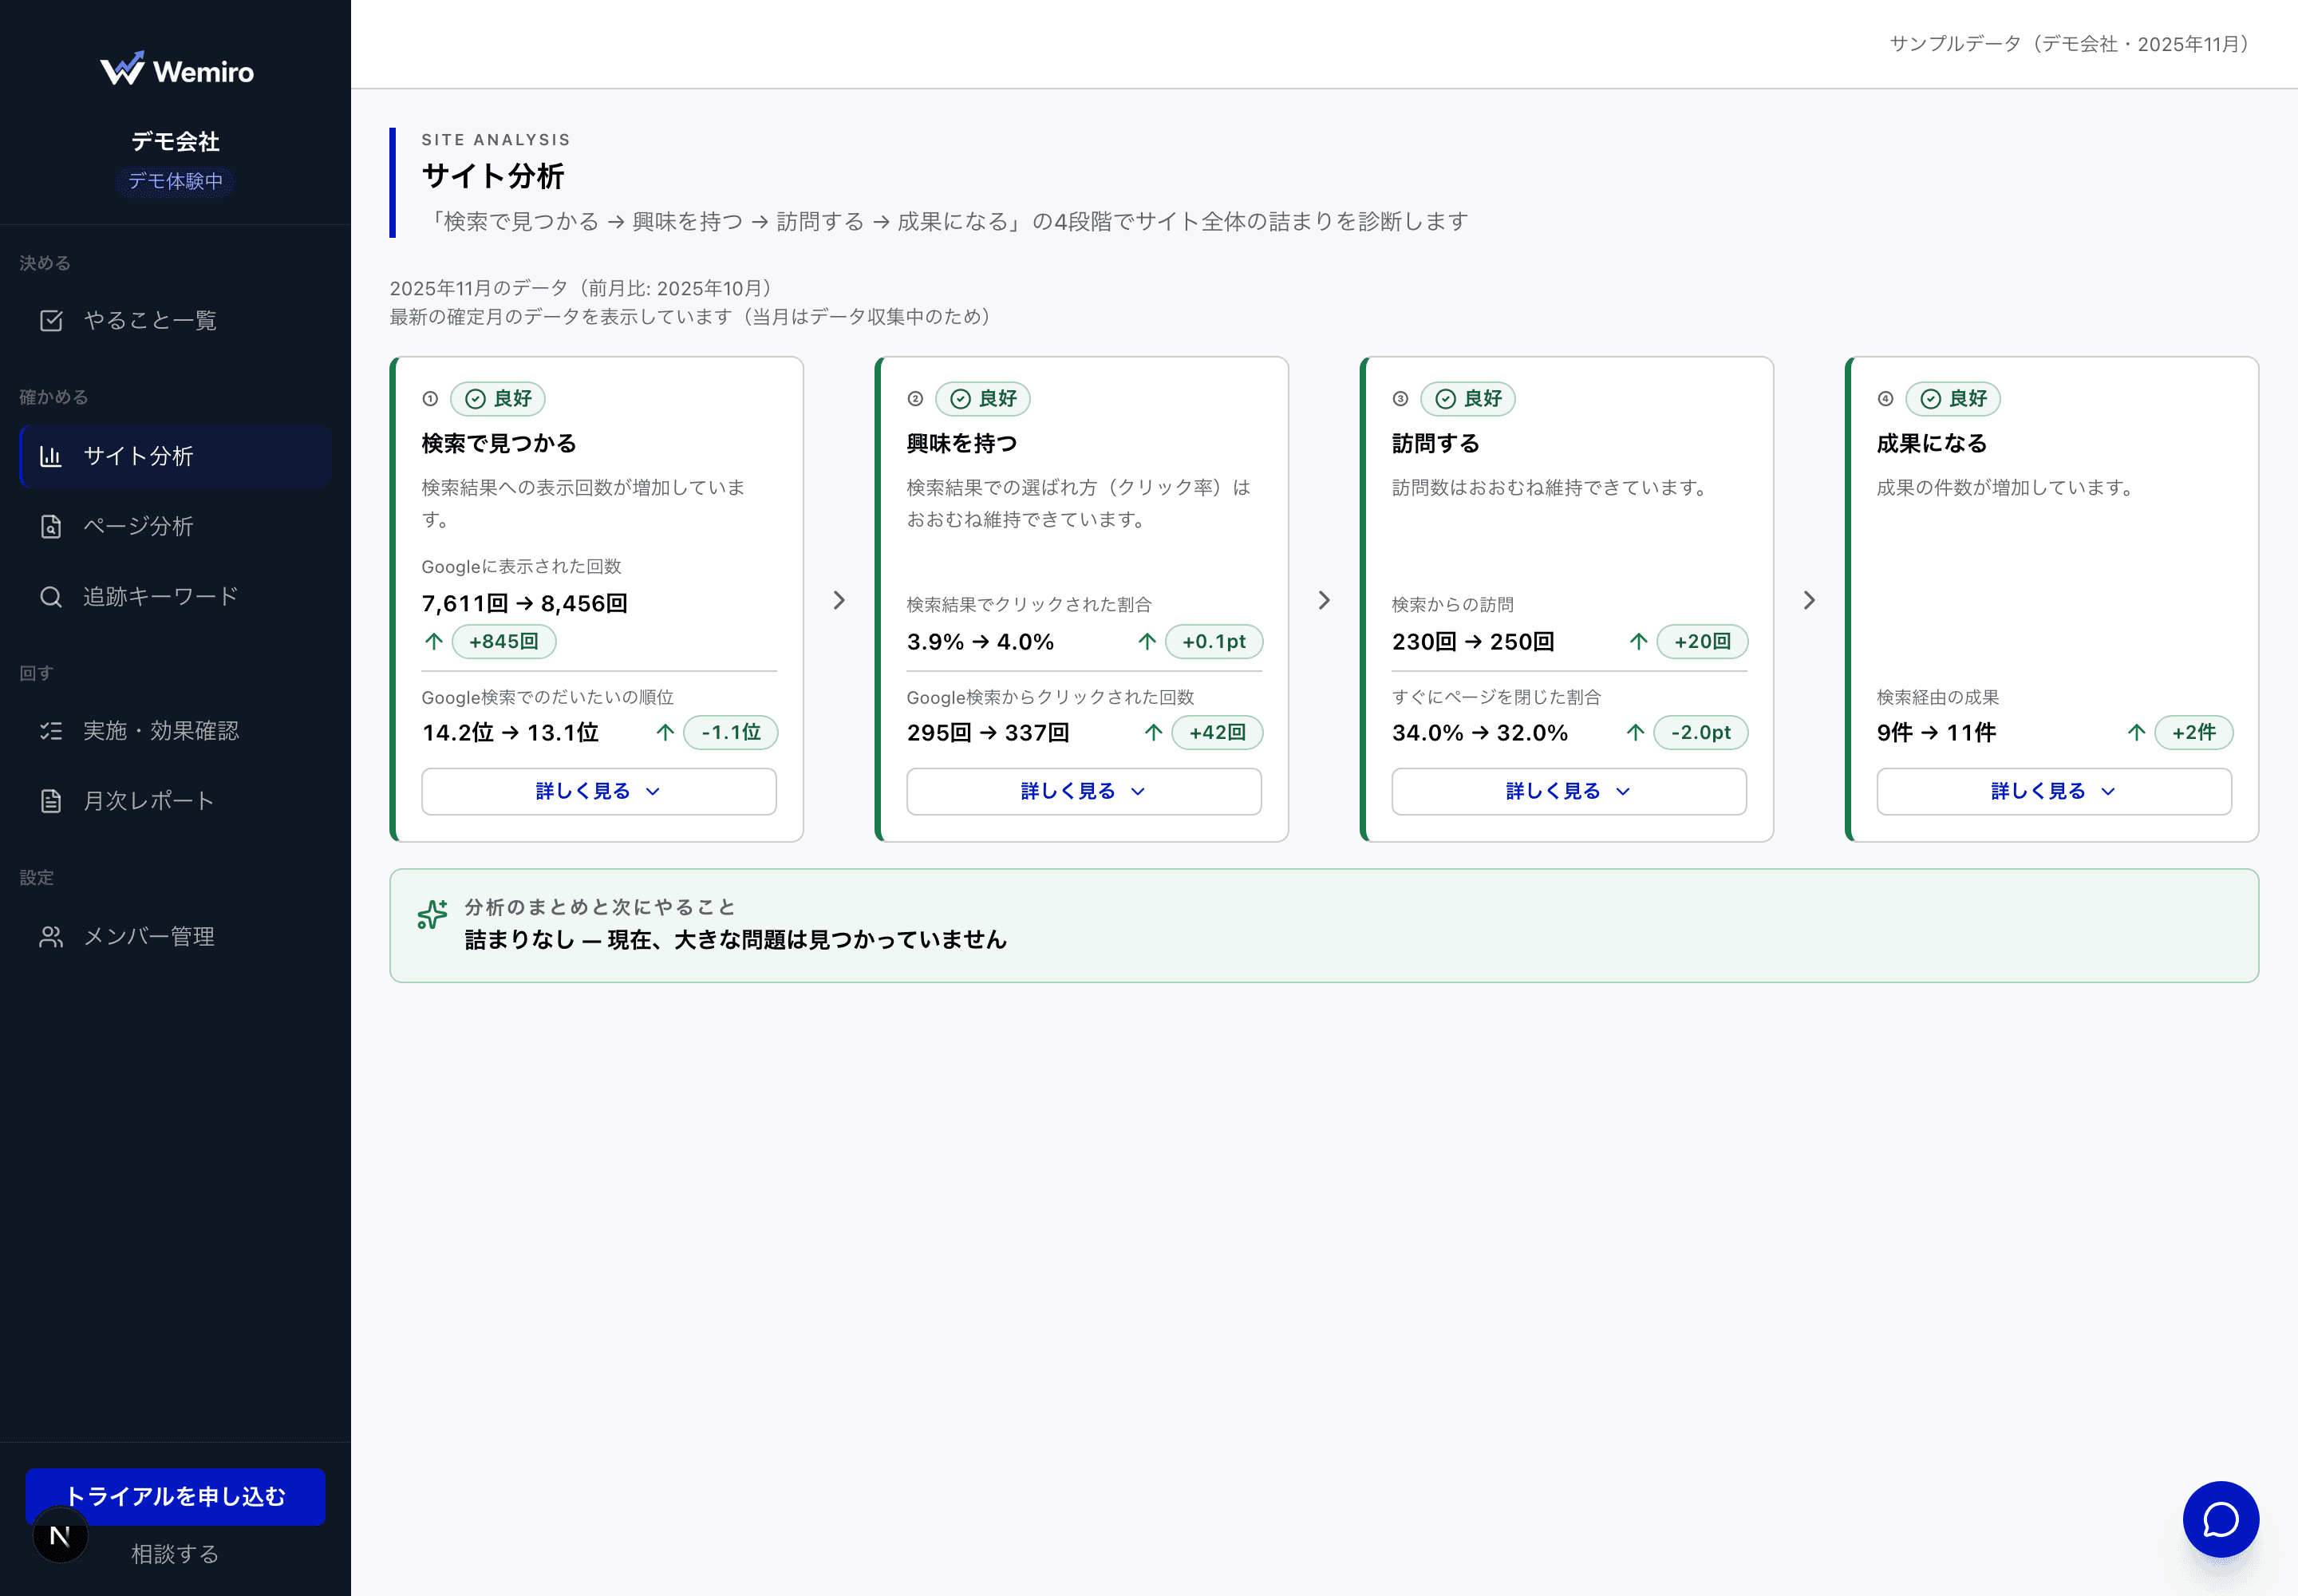Click the 追跡キーワード magnifier icon
Viewport: 2298px width, 1596px height.
tap(51, 597)
